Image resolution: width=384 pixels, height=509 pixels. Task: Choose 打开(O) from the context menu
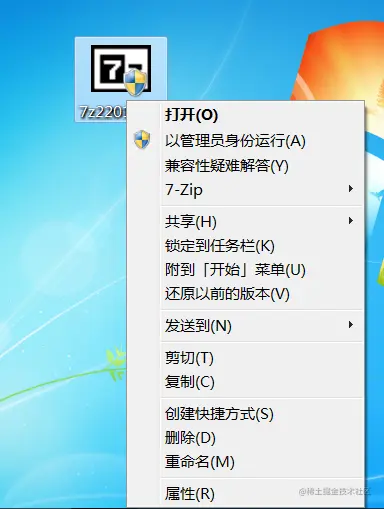245,115
